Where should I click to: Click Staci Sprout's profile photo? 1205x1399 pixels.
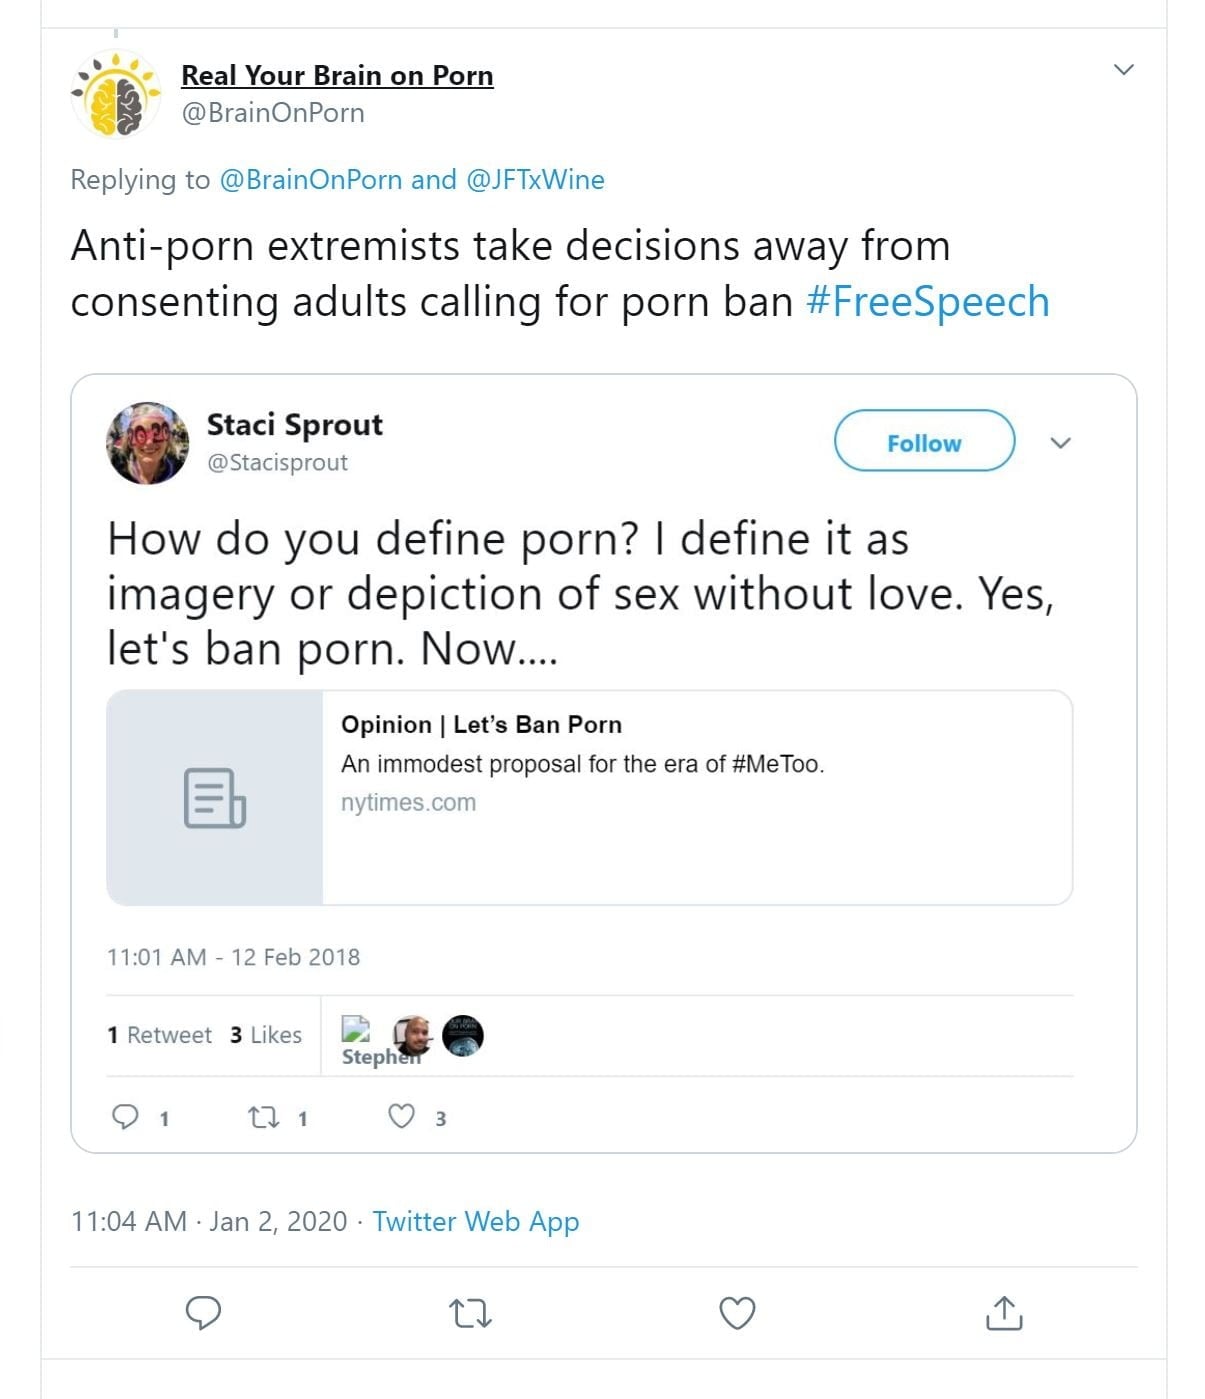[x=148, y=443]
